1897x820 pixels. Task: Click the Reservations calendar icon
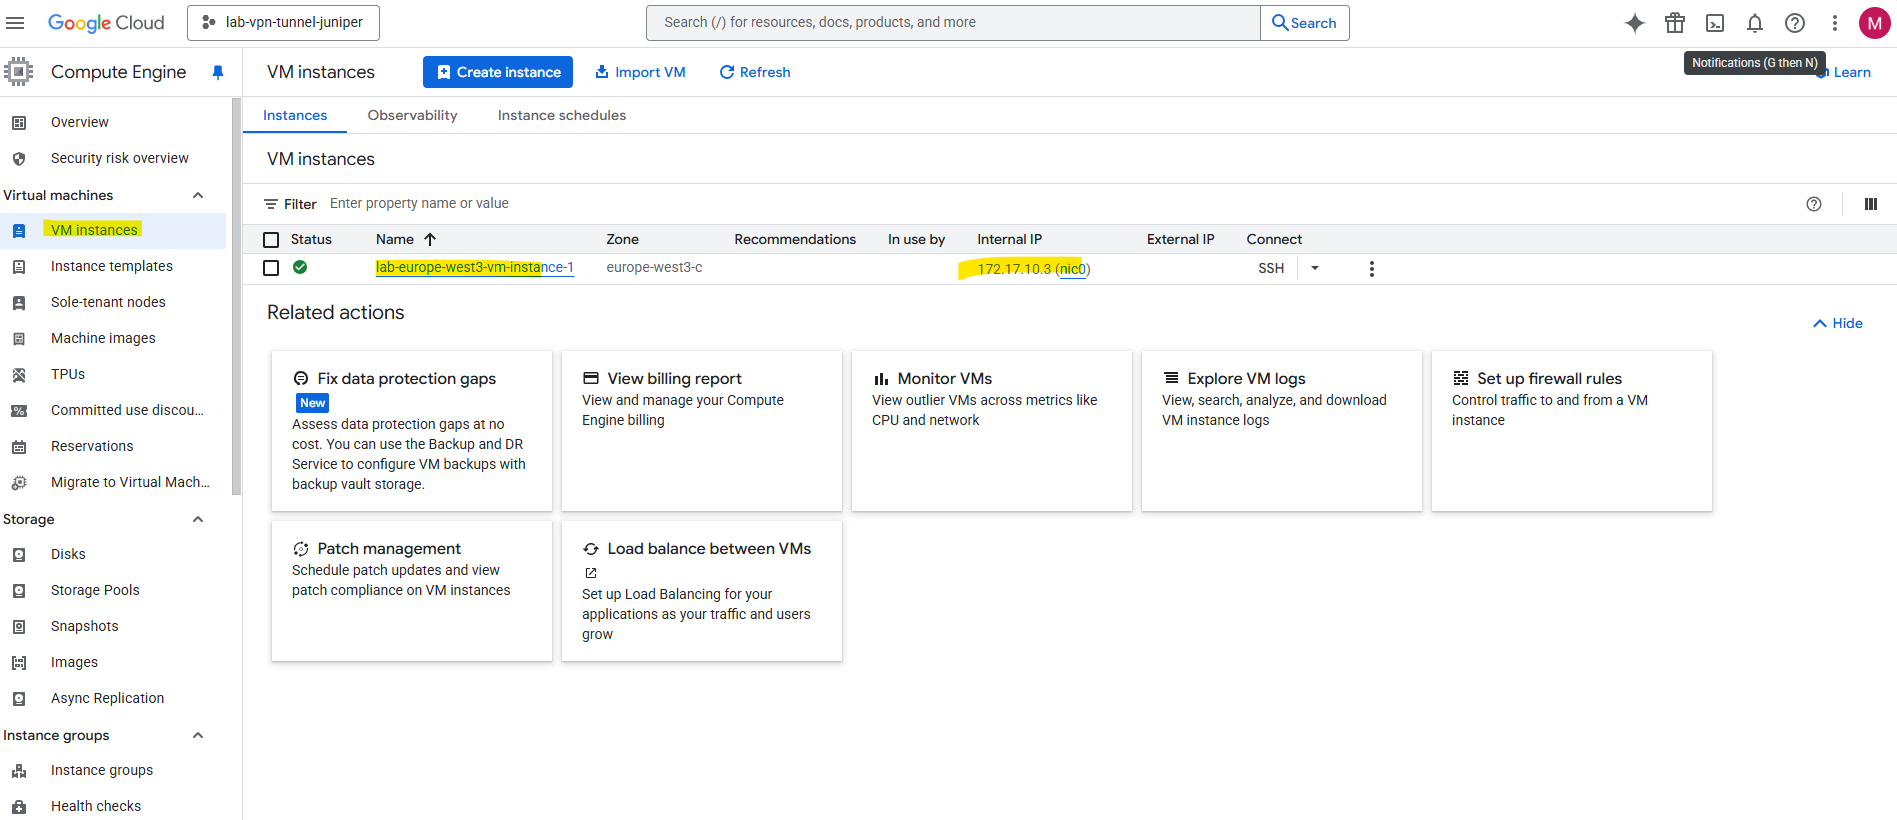(x=19, y=446)
